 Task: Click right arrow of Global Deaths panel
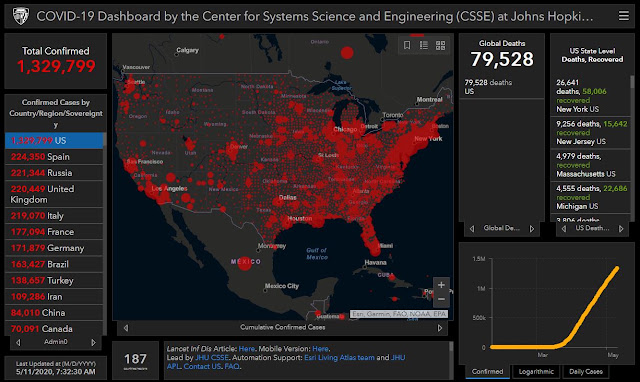[532, 229]
